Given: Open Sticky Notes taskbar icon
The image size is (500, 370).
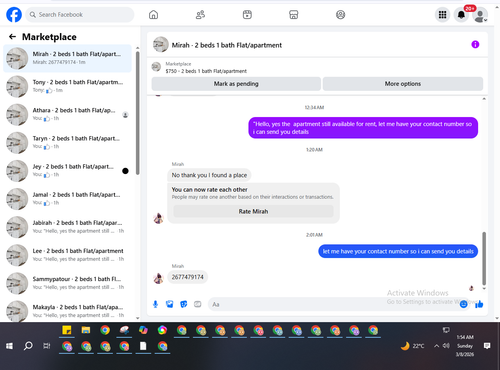Looking at the screenshot, I should 67,330.
